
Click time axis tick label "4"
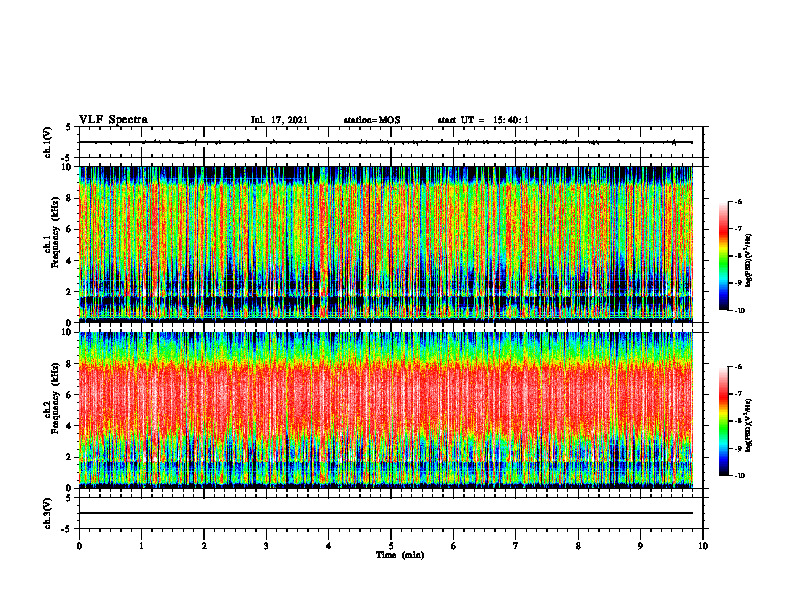click(329, 546)
